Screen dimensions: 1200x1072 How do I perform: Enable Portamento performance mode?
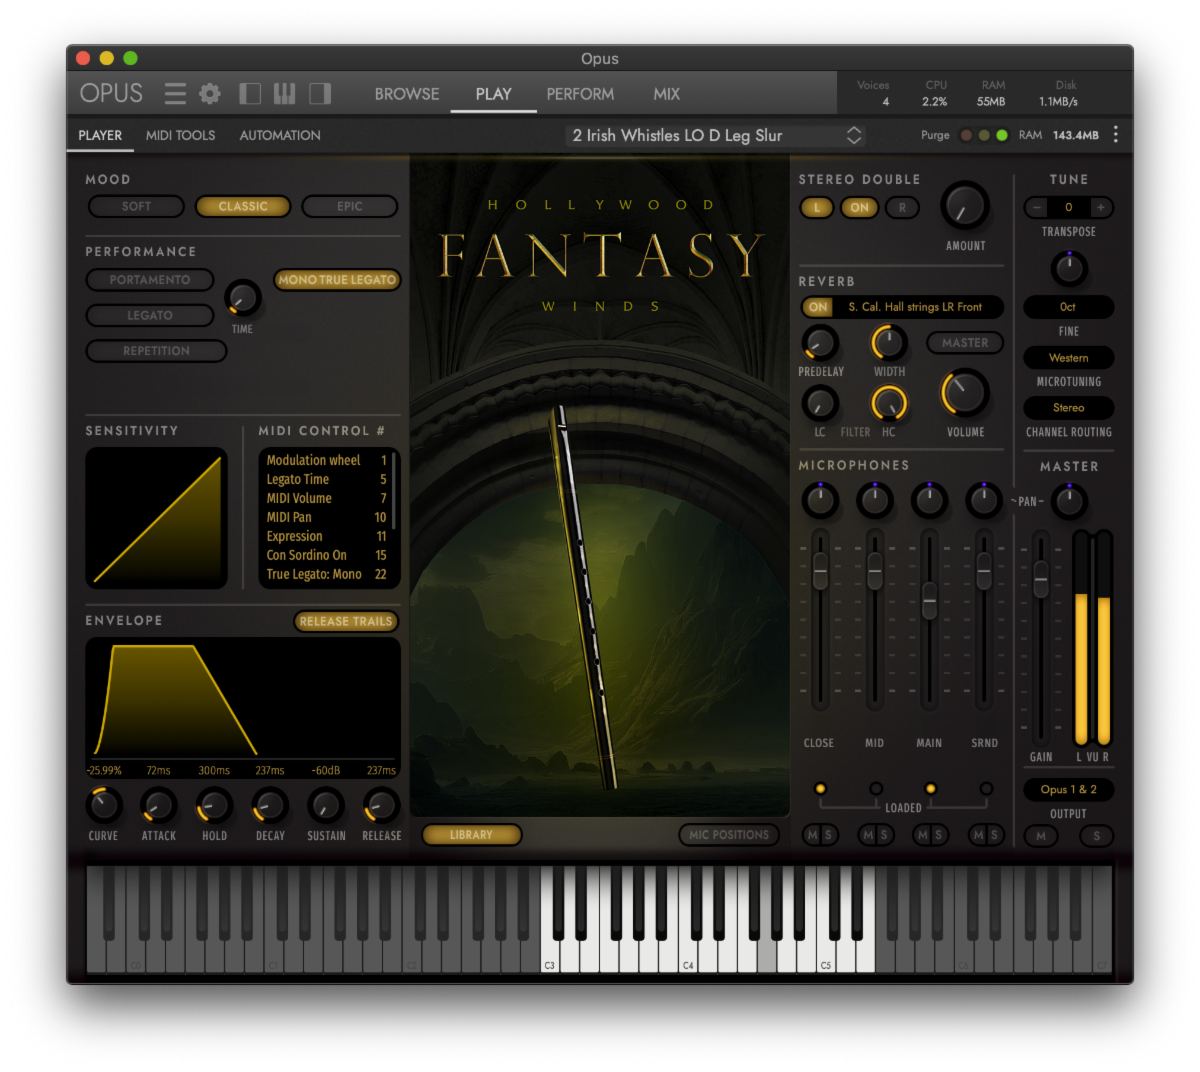pyautogui.click(x=150, y=280)
